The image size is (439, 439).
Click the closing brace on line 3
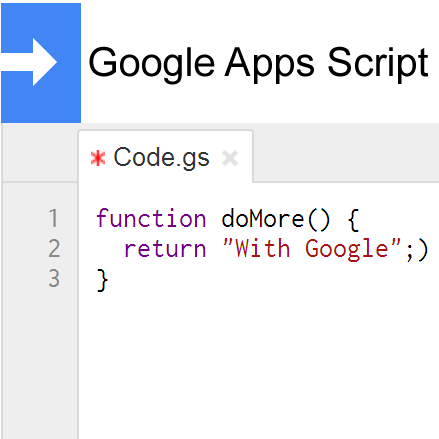[102, 280]
